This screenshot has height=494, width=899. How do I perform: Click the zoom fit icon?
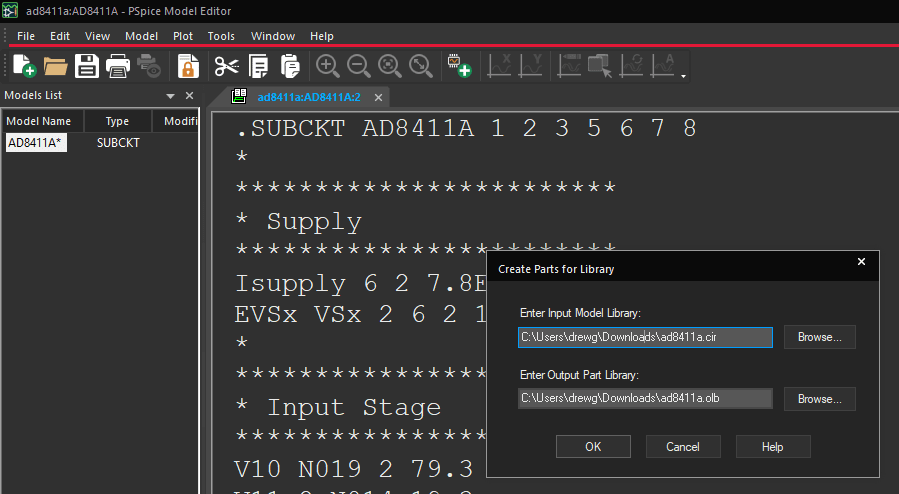pyautogui.click(x=421, y=66)
